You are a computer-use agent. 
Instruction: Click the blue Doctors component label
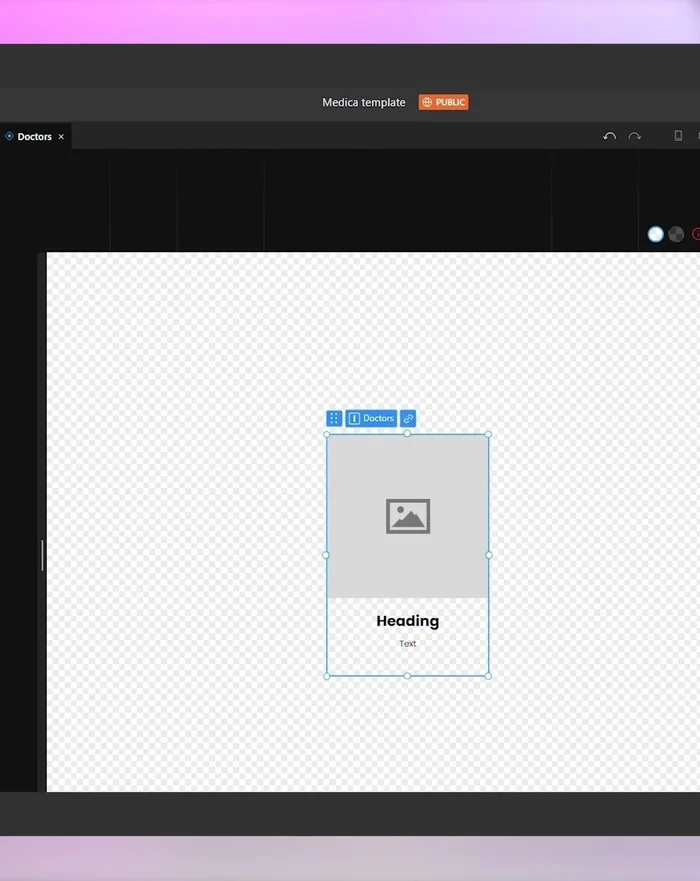point(372,418)
